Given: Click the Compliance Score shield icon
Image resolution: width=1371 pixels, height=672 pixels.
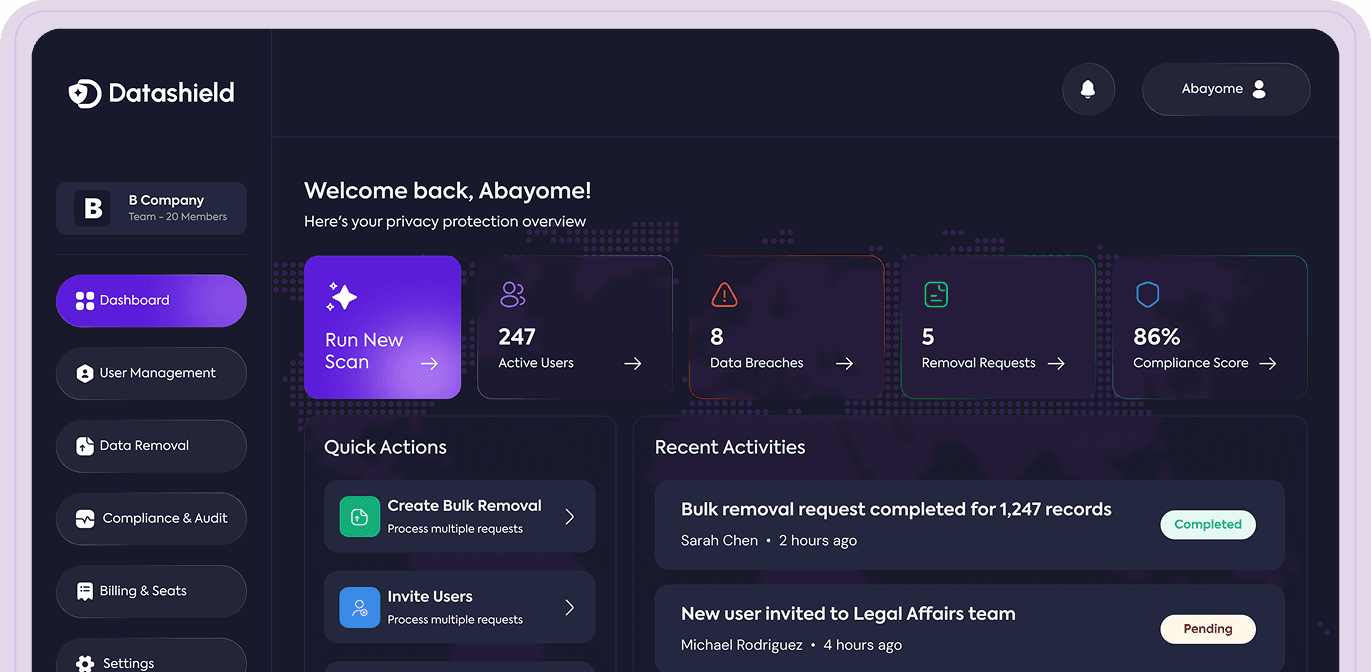Looking at the screenshot, I should [x=1147, y=294].
